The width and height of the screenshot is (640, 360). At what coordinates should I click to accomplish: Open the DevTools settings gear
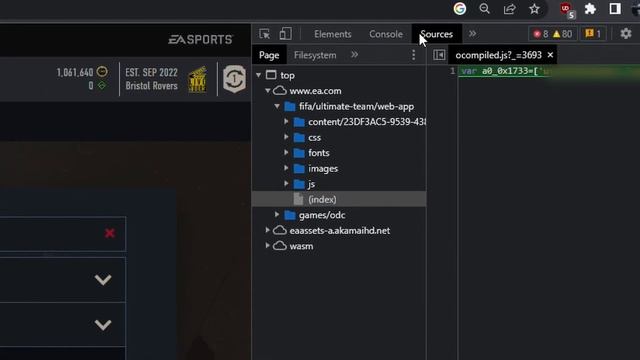pyautogui.click(x=626, y=34)
